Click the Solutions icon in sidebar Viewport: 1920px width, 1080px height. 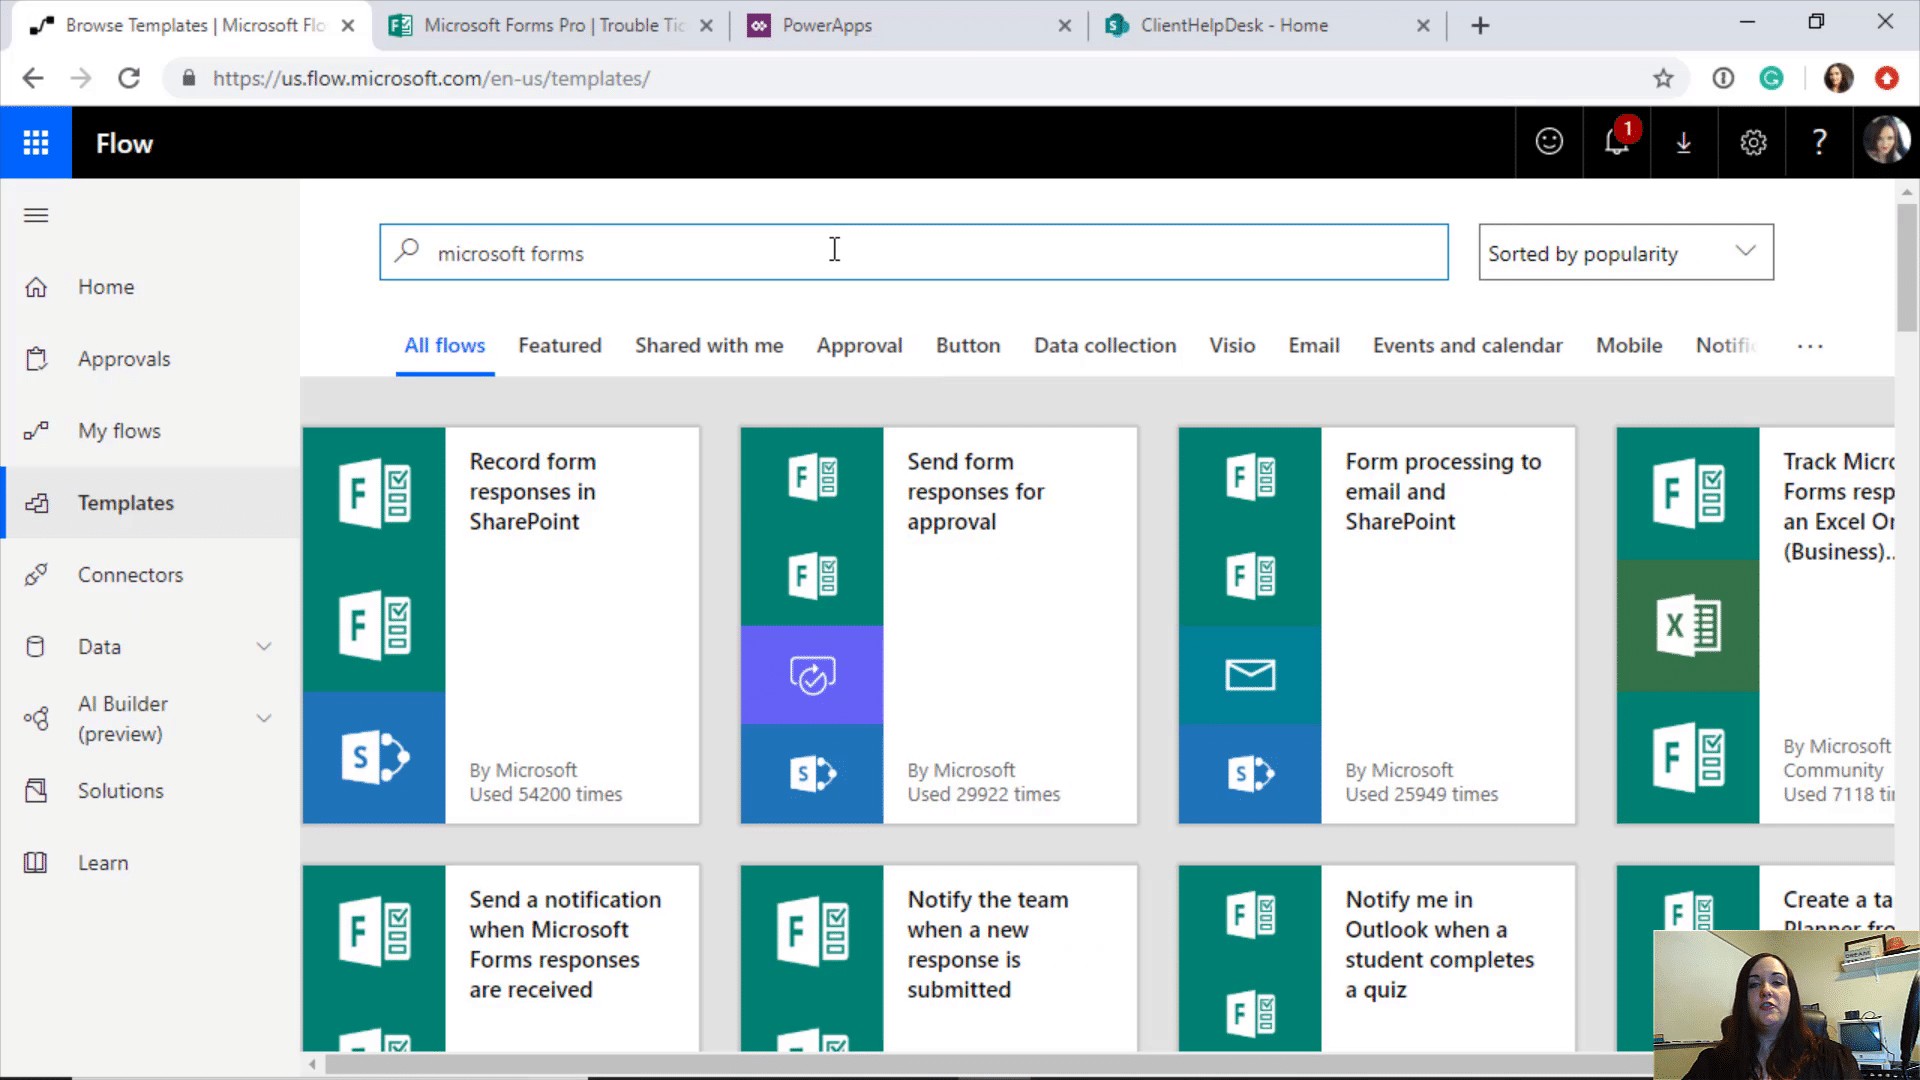click(36, 791)
